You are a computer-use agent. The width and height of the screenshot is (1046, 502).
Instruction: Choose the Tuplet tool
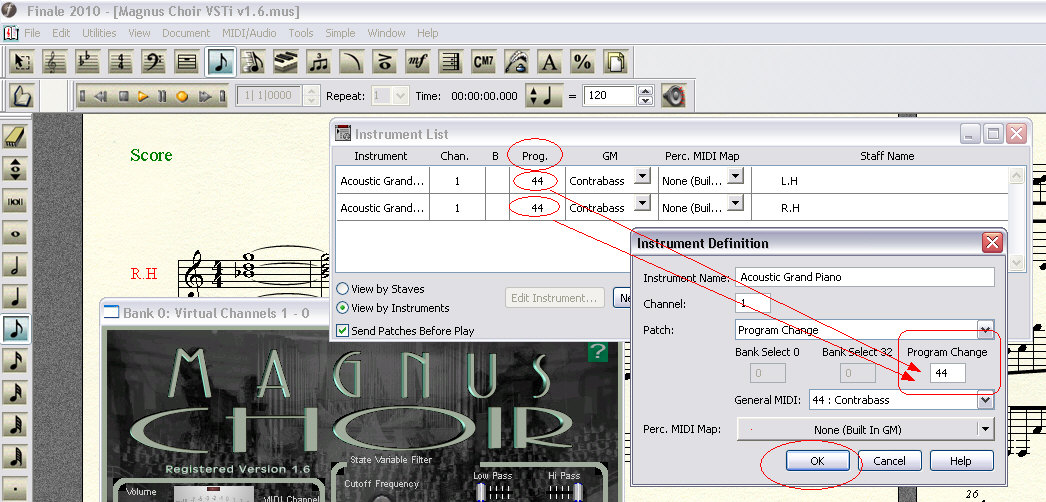(x=318, y=62)
